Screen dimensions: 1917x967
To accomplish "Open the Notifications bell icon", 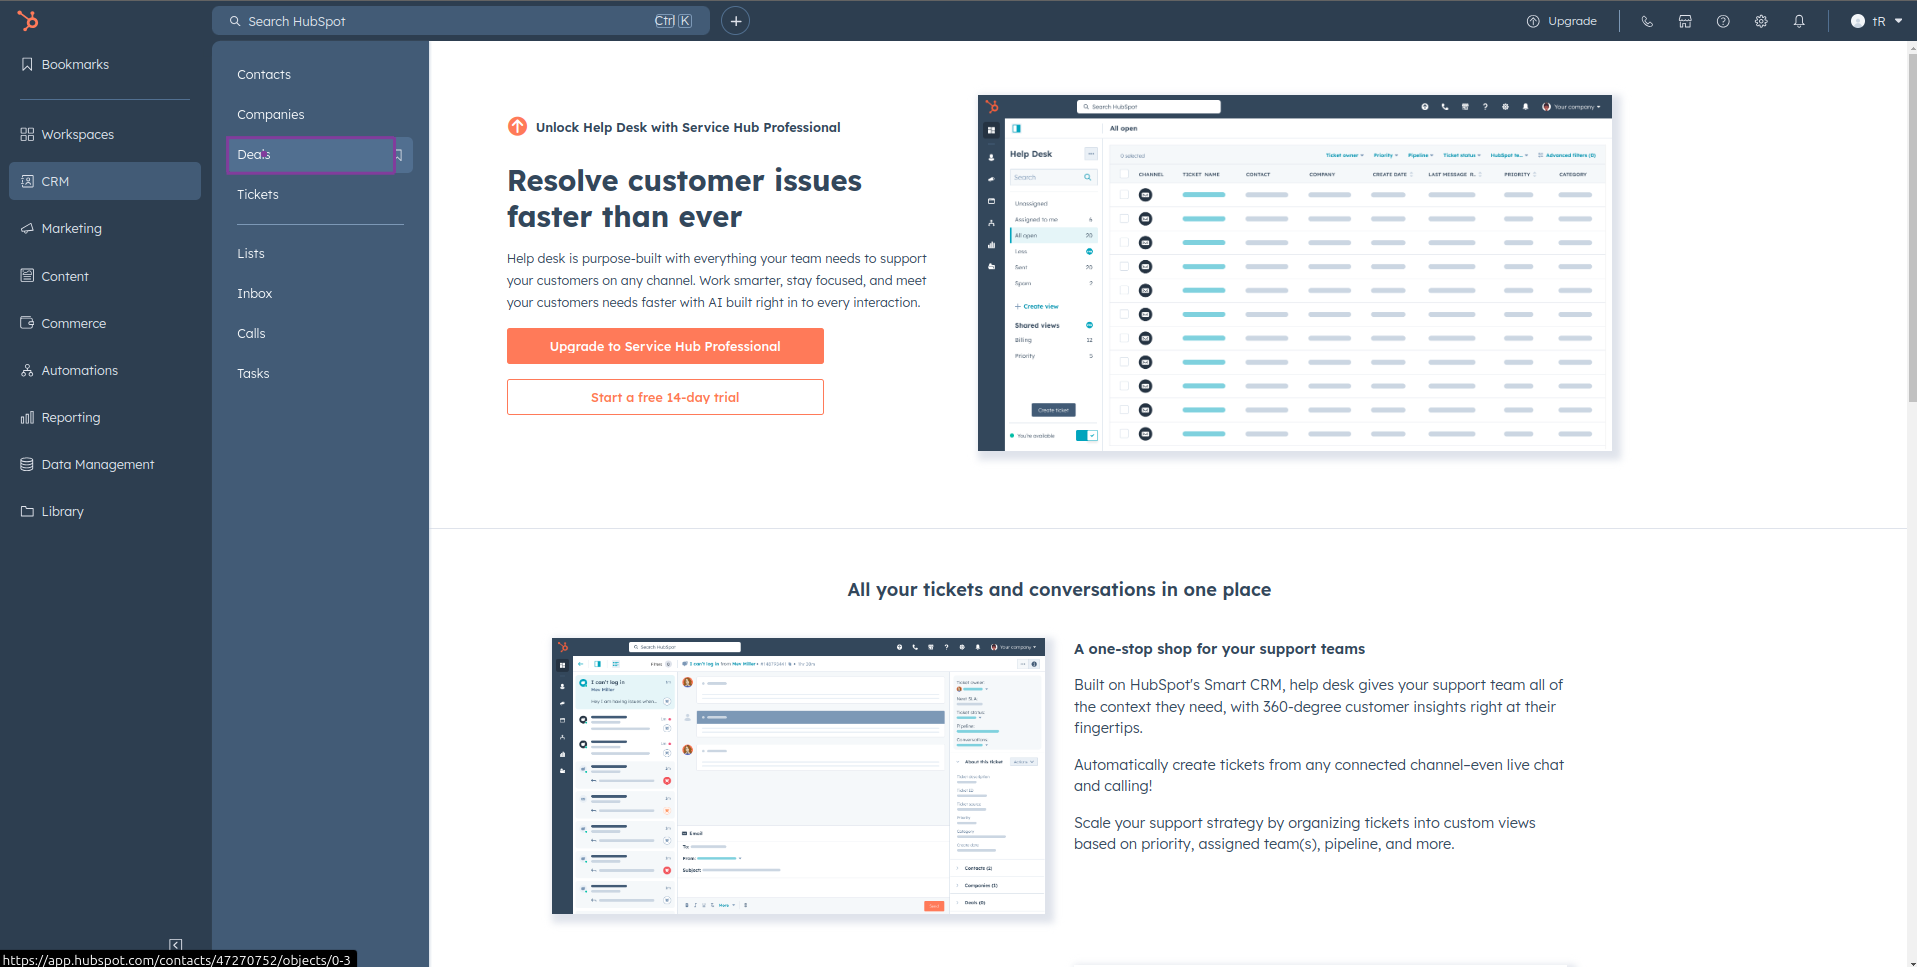I will click(1799, 21).
